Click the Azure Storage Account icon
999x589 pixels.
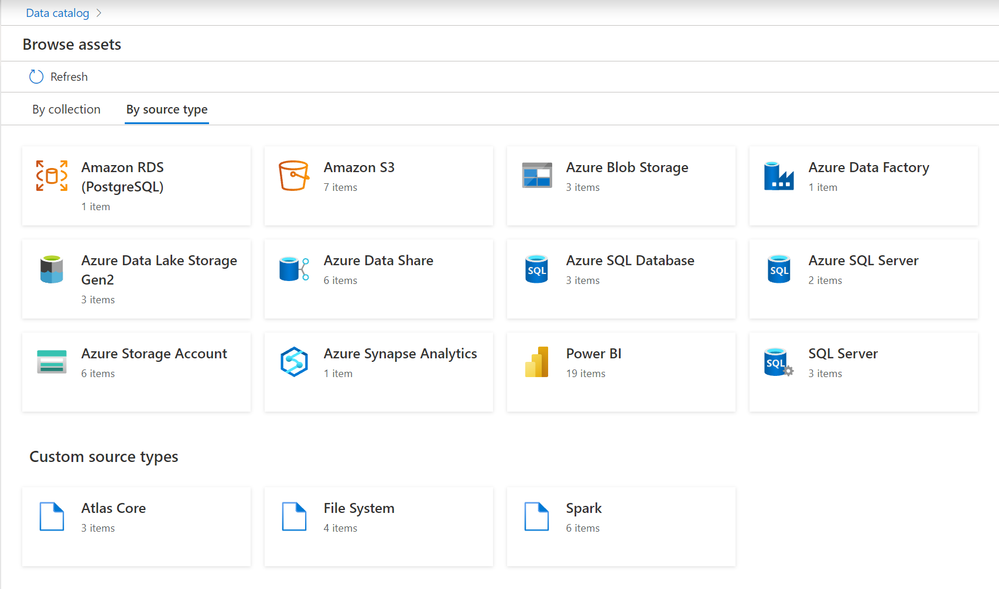coord(52,362)
